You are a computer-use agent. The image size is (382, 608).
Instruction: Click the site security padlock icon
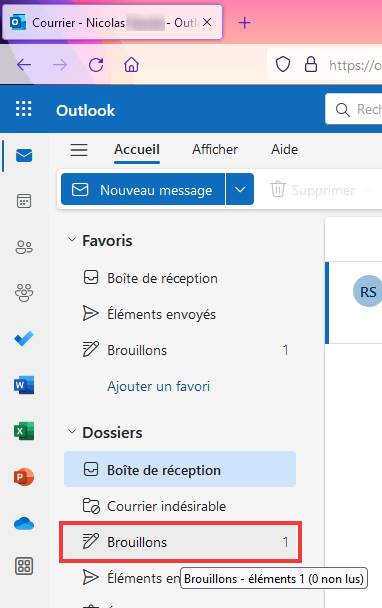(311, 64)
